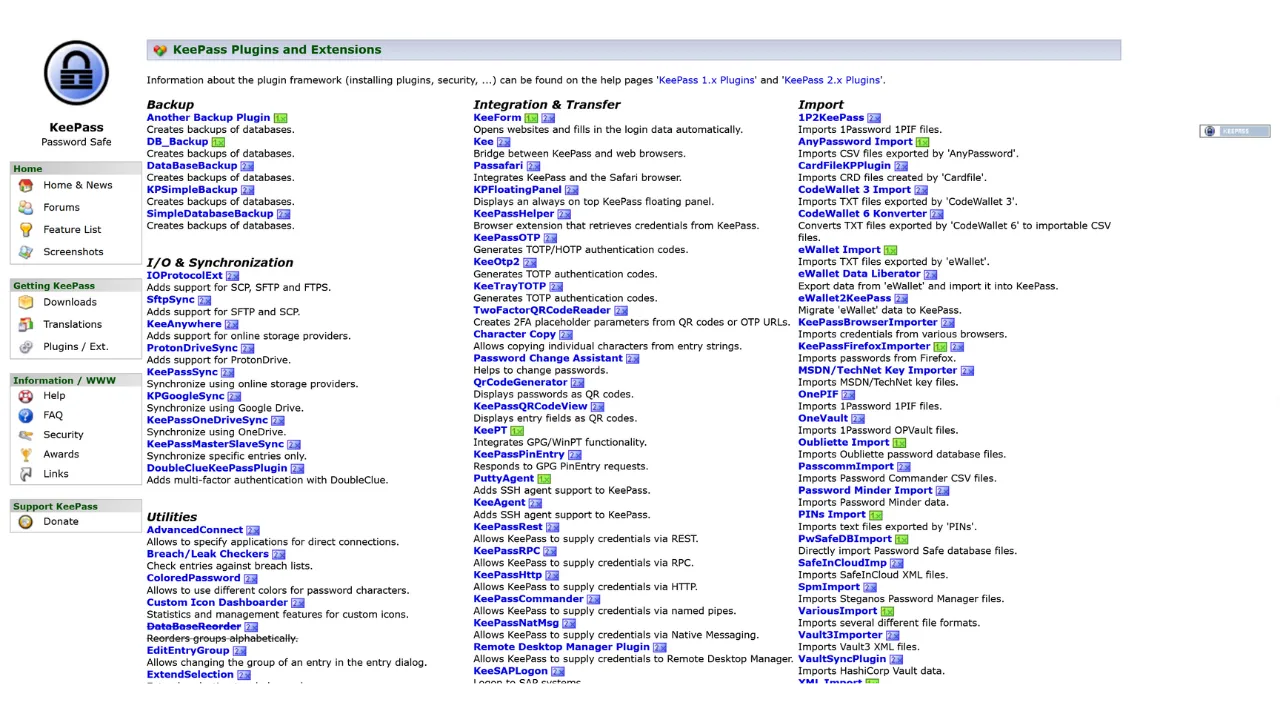The height and width of the screenshot is (714, 1280).
Task: Click the Home & News house icon
Action: [x=25, y=185]
